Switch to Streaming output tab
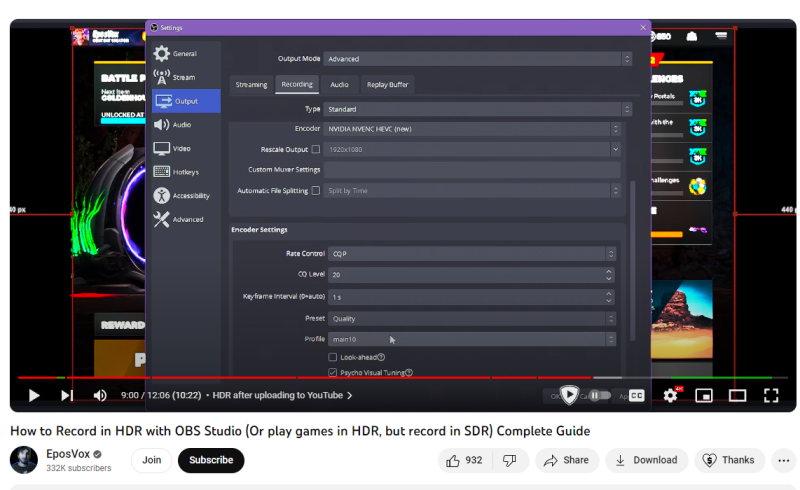 tap(251, 85)
